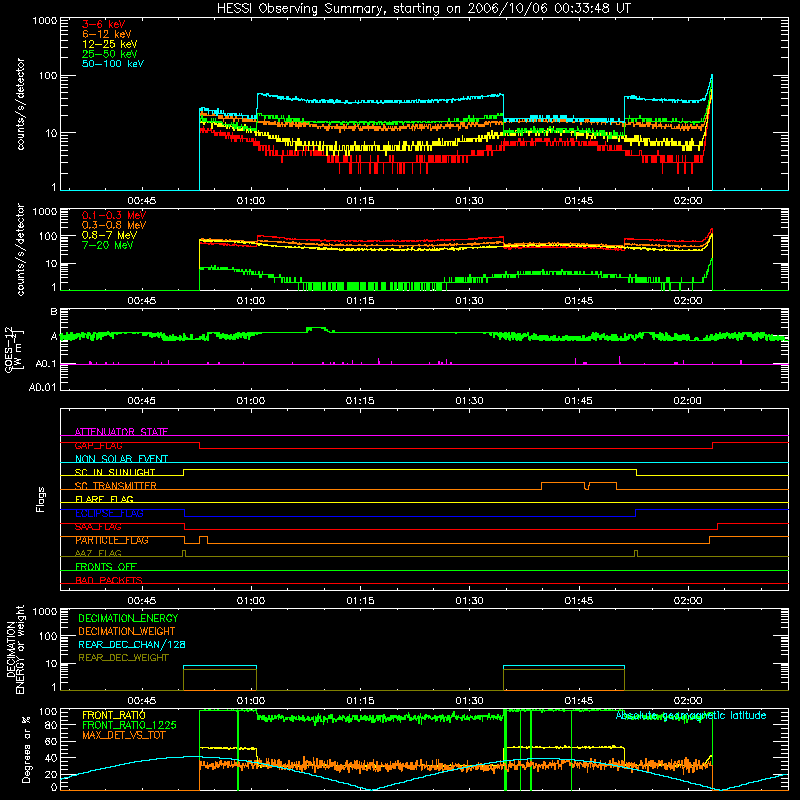
Task: Select the FRONT_RATIO_1225 legend label
Action: tap(129, 725)
